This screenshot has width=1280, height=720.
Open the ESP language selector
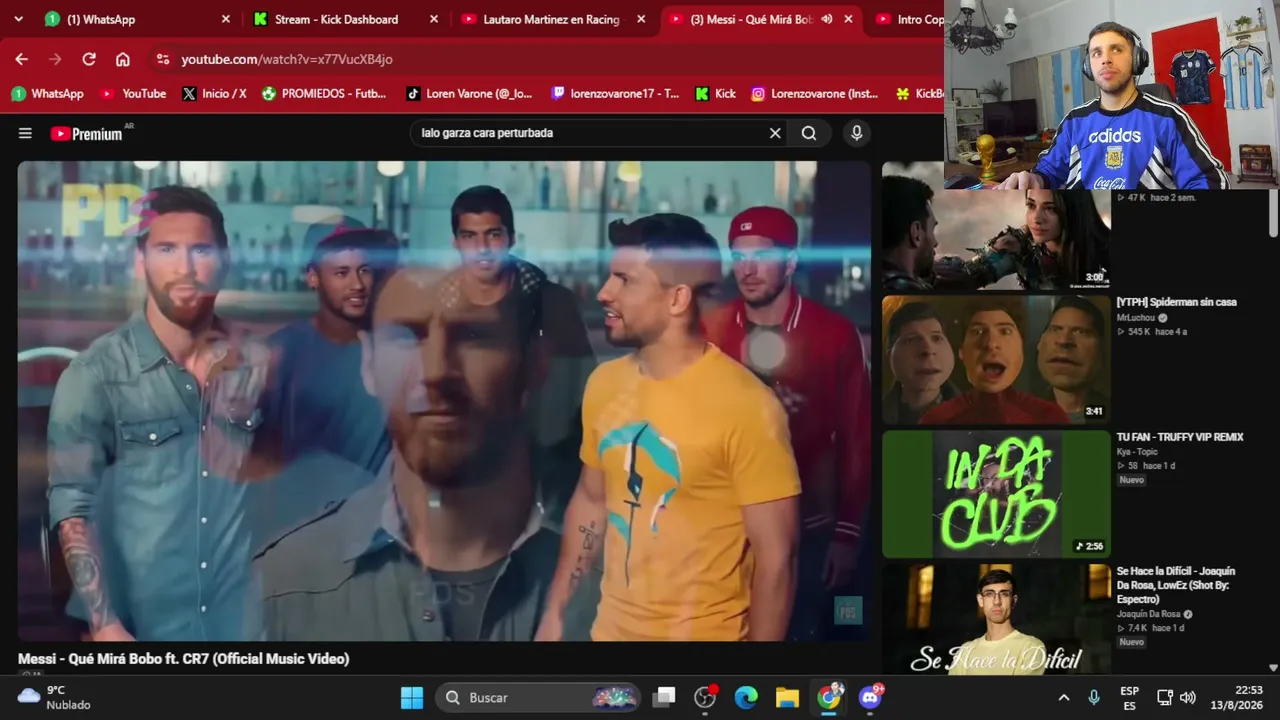tap(1129, 697)
